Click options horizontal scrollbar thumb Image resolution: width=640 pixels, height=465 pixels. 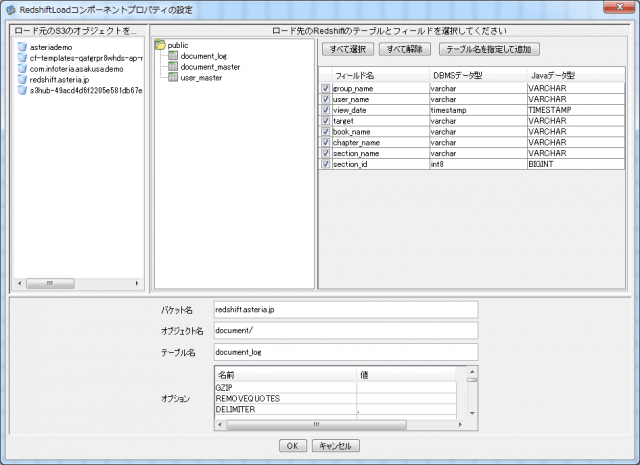coord(316,425)
